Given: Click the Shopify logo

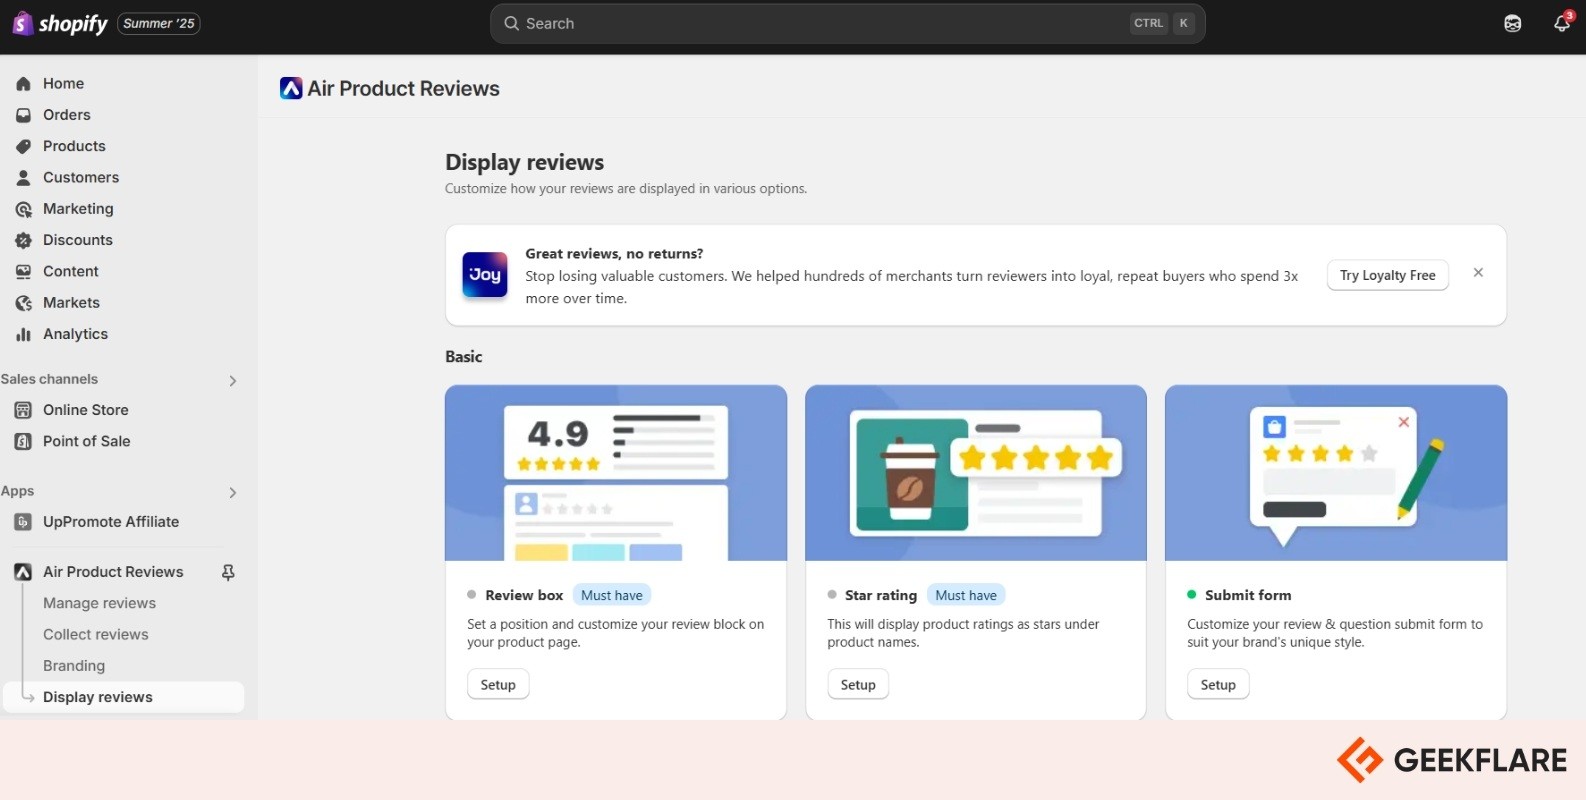Looking at the screenshot, I should (x=59, y=23).
